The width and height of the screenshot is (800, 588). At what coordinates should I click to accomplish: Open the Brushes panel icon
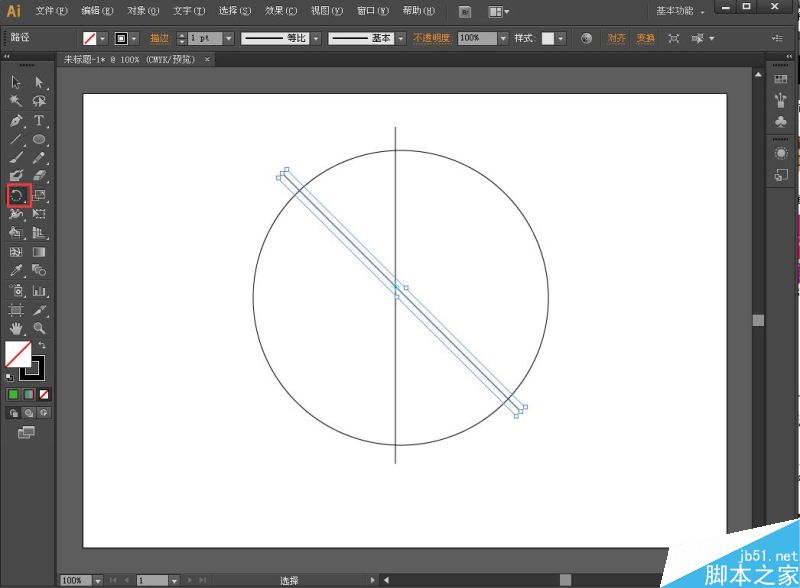coord(781,100)
